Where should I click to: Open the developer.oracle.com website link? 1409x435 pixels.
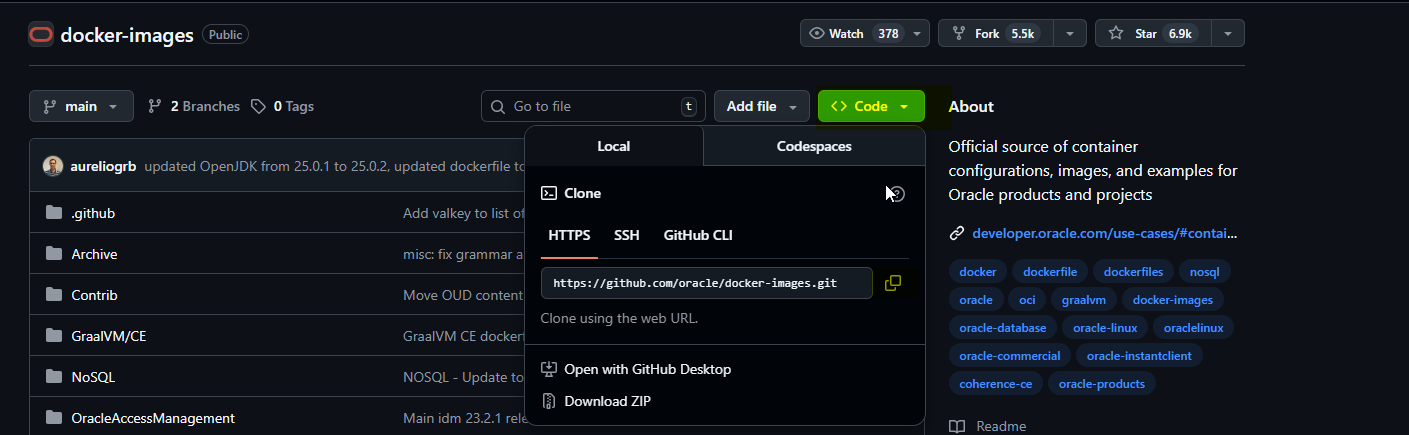click(x=1104, y=233)
